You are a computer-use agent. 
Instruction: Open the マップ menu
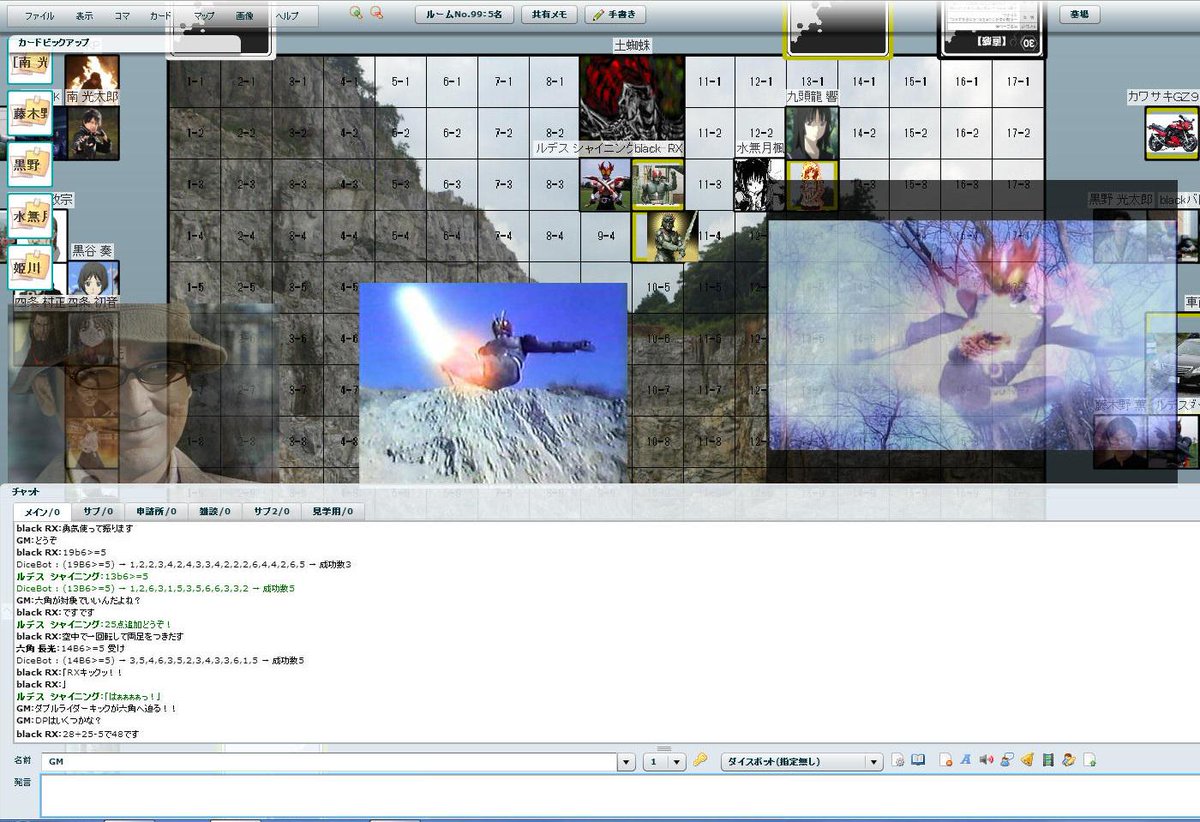(x=204, y=16)
